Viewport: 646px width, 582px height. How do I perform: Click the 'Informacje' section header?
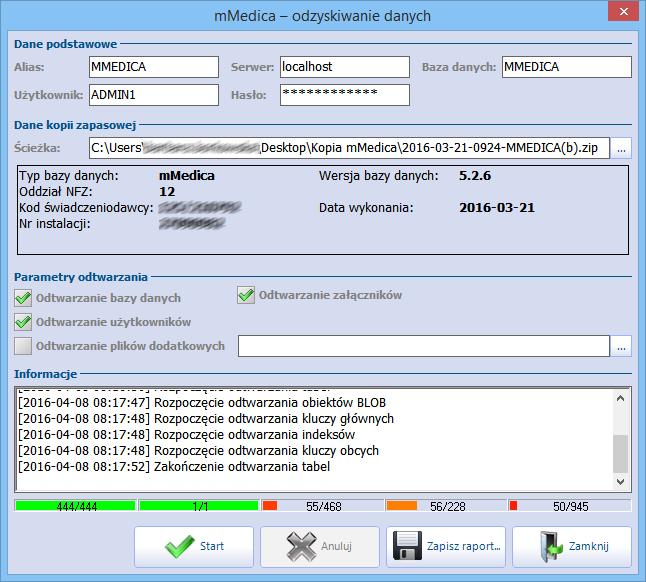[45, 374]
